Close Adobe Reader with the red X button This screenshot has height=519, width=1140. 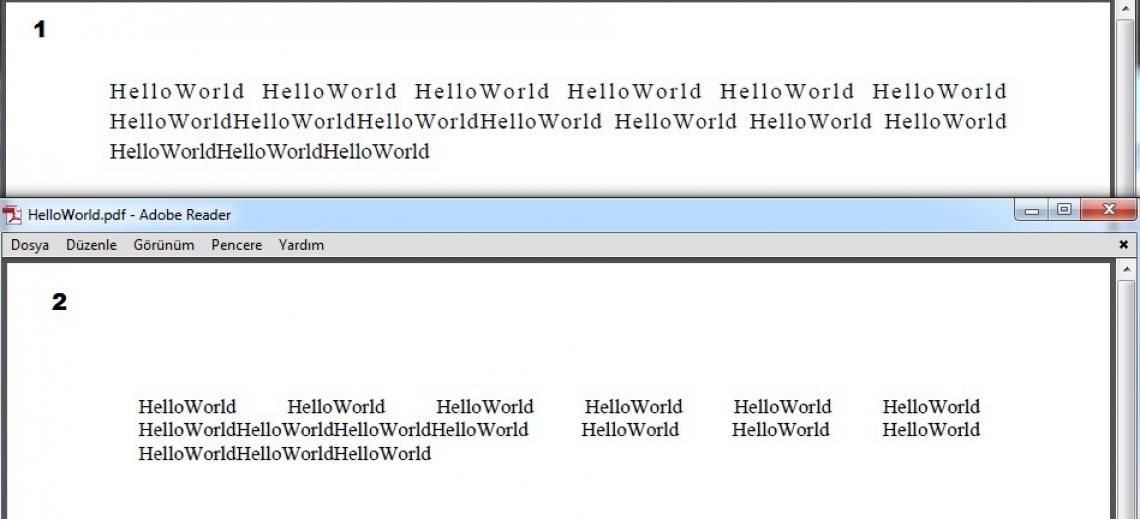(1108, 211)
